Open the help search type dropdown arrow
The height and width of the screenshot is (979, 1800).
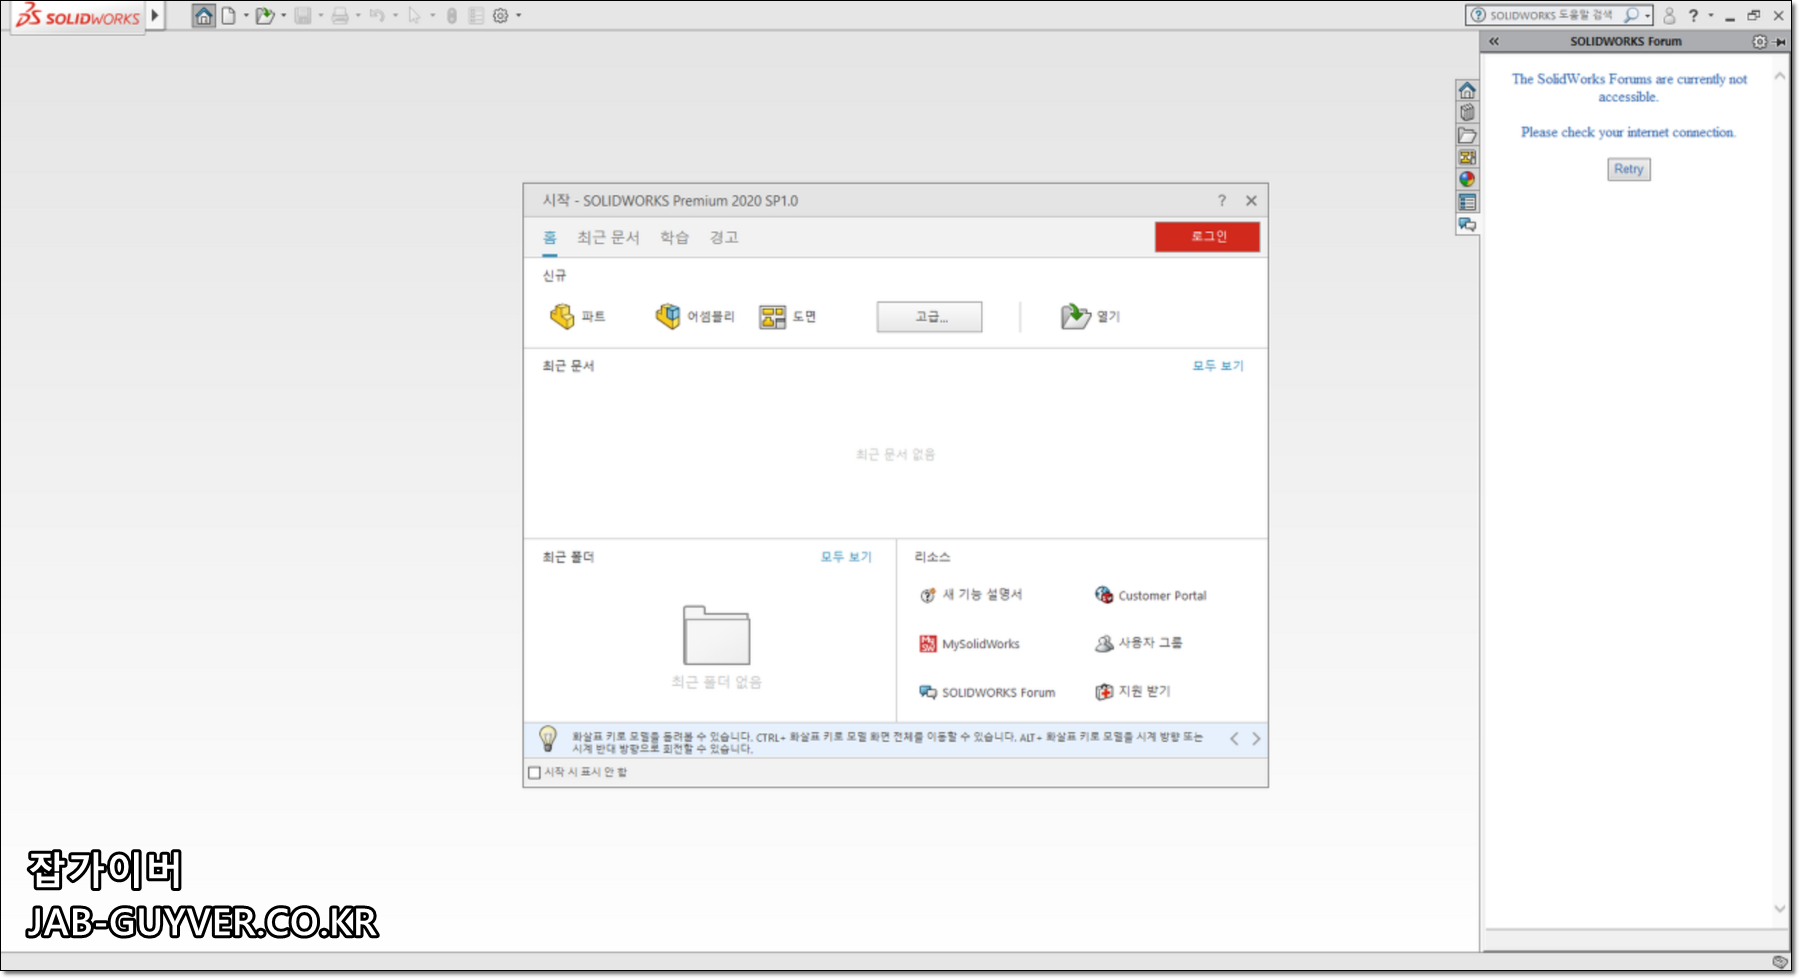tap(1648, 16)
